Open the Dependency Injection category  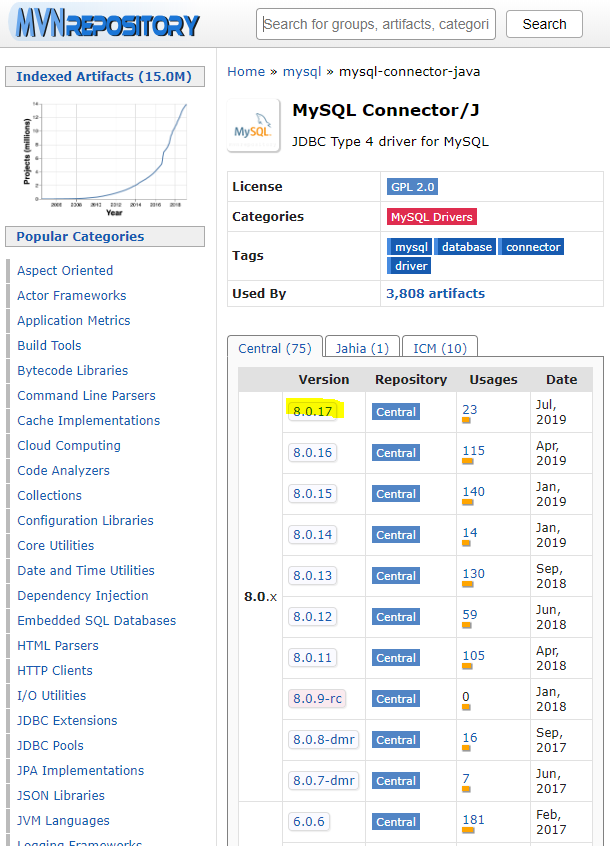(x=83, y=596)
